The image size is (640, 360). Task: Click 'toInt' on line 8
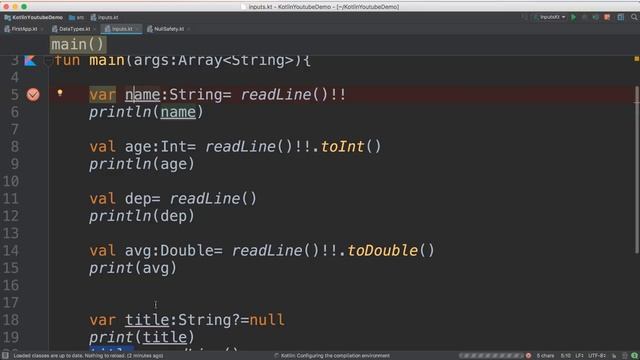pos(342,147)
